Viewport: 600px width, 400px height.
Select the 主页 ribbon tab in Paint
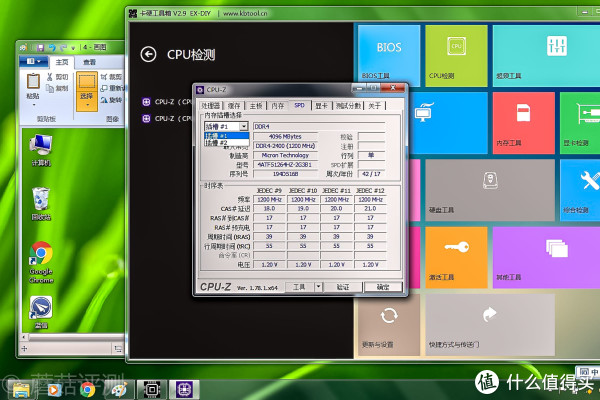click(x=62, y=62)
